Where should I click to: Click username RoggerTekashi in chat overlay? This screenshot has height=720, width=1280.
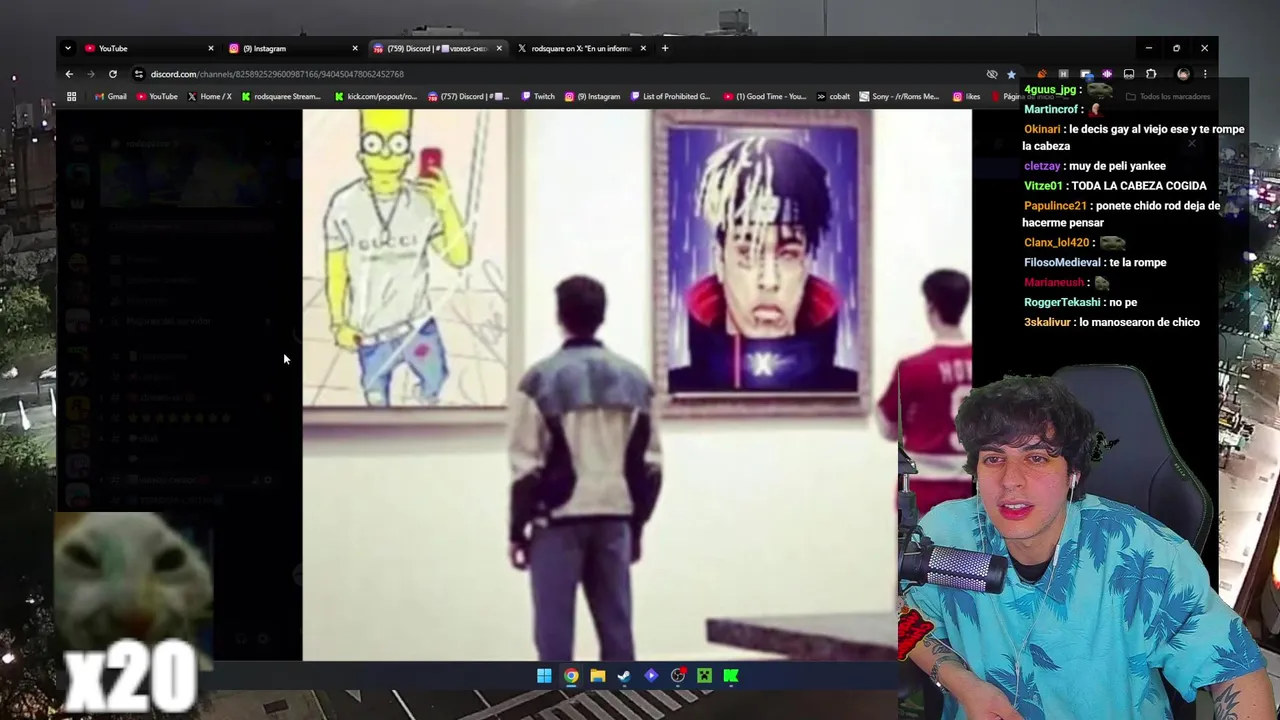[x=1062, y=302]
